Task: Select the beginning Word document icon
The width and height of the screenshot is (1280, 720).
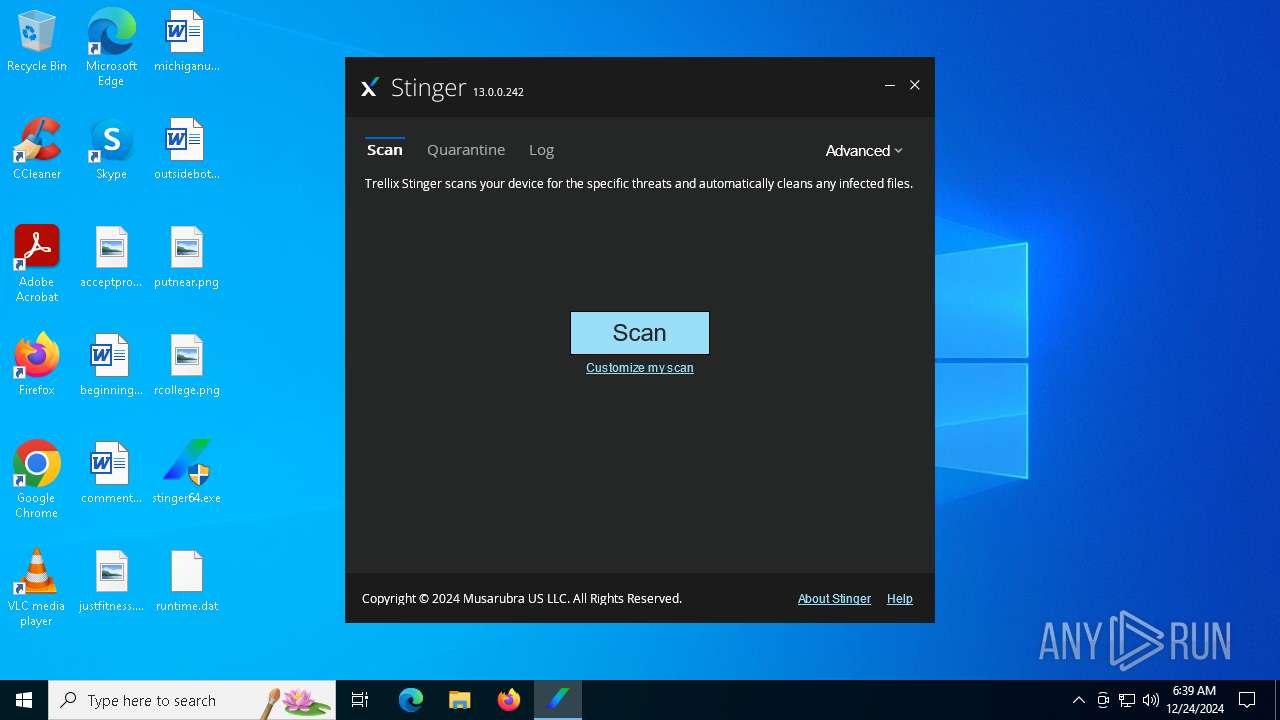Action: (111, 366)
